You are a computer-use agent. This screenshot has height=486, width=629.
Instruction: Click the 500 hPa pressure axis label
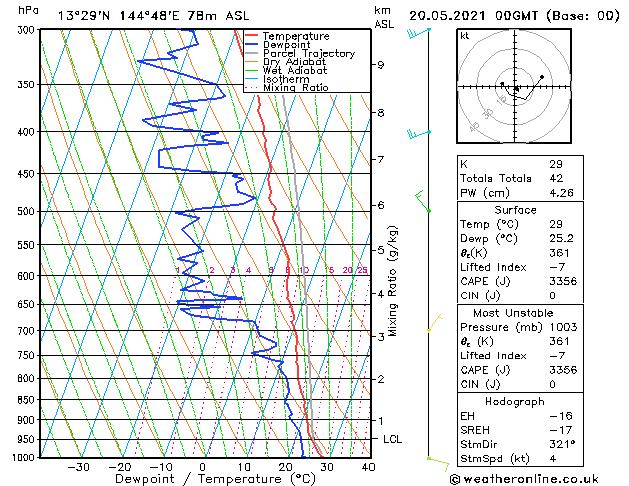pyautogui.click(x=26, y=211)
